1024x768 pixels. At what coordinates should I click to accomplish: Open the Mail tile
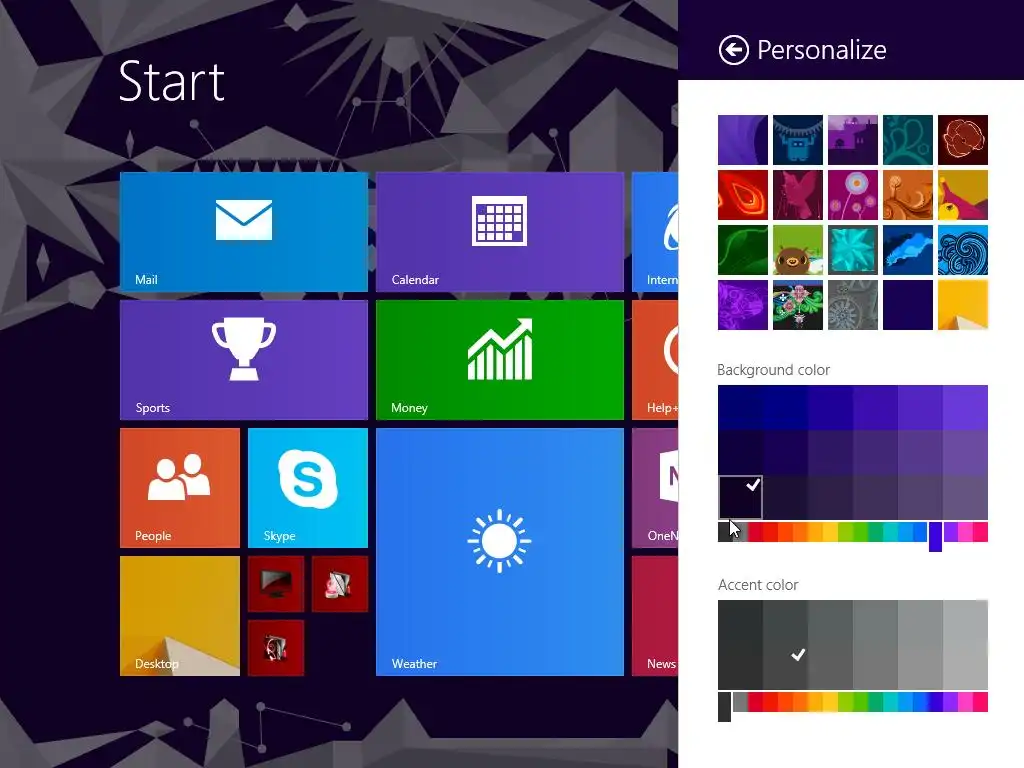244,232
